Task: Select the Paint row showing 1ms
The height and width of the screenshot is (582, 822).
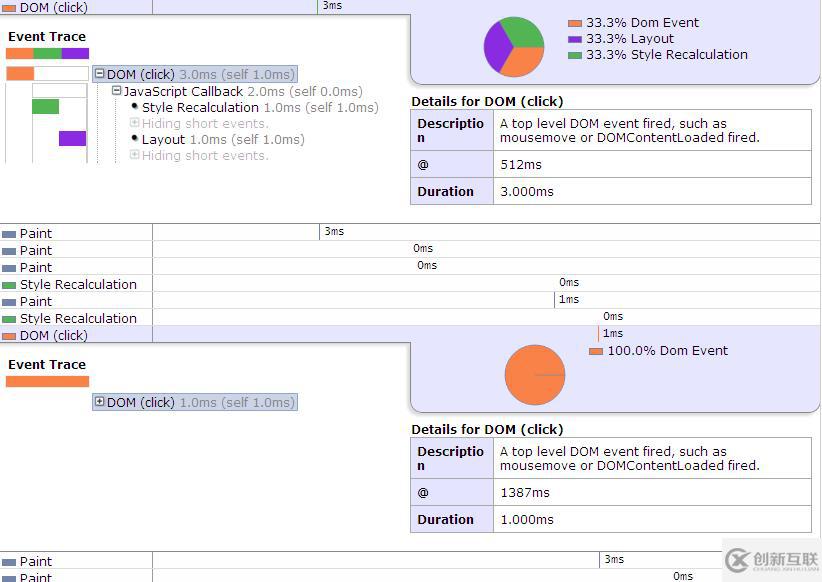Action: pos(410,301)
